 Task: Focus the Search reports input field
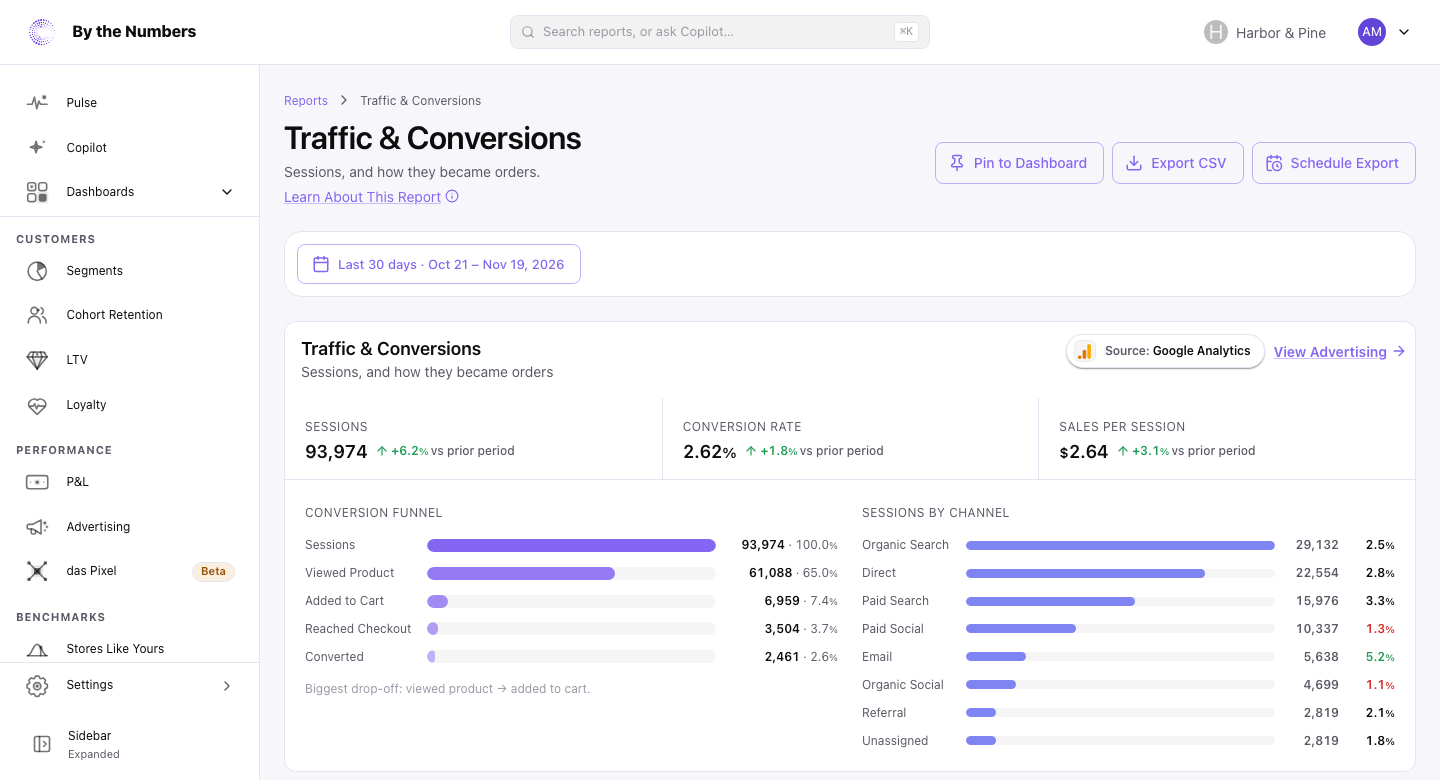720,32
